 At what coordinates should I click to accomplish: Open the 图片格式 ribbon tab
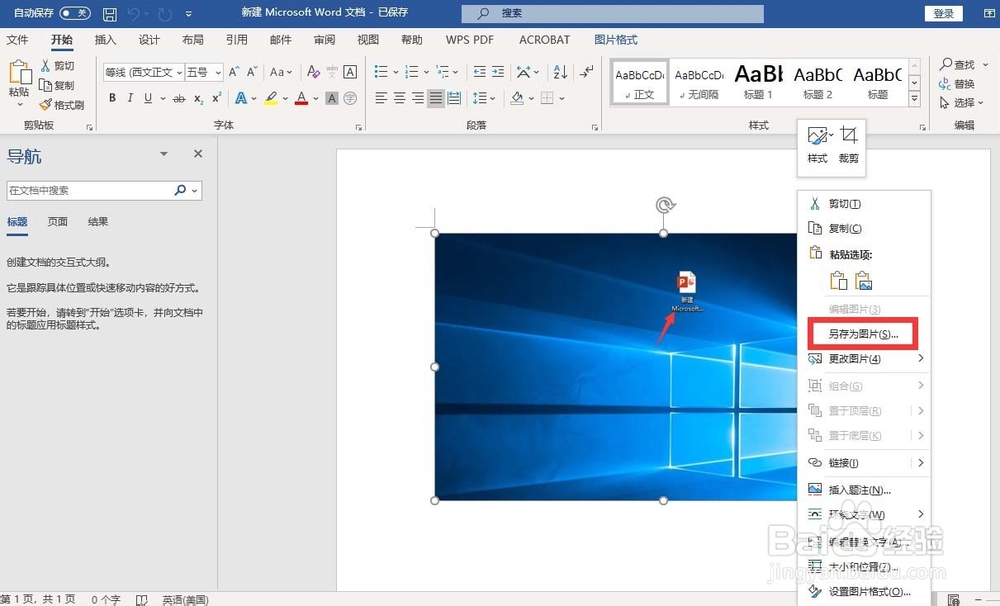coord(615,40)
